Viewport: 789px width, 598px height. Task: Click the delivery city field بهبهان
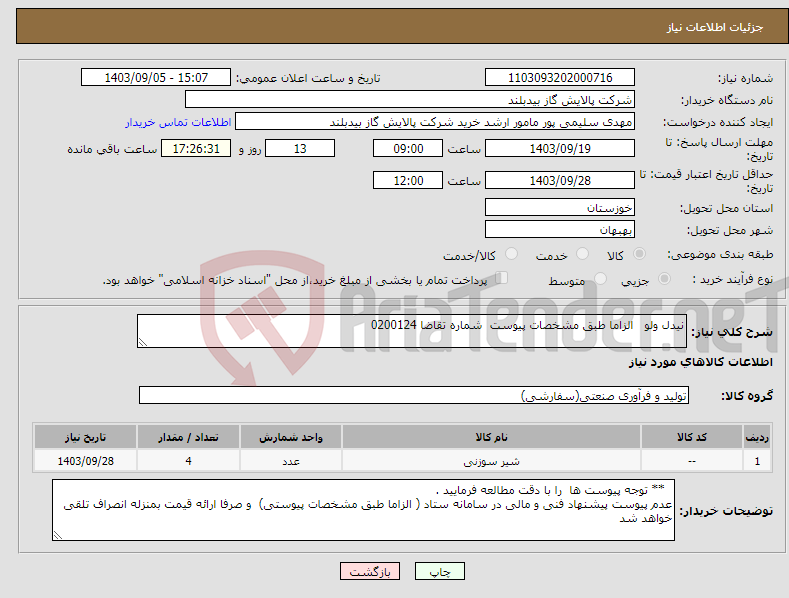(560, 230)
